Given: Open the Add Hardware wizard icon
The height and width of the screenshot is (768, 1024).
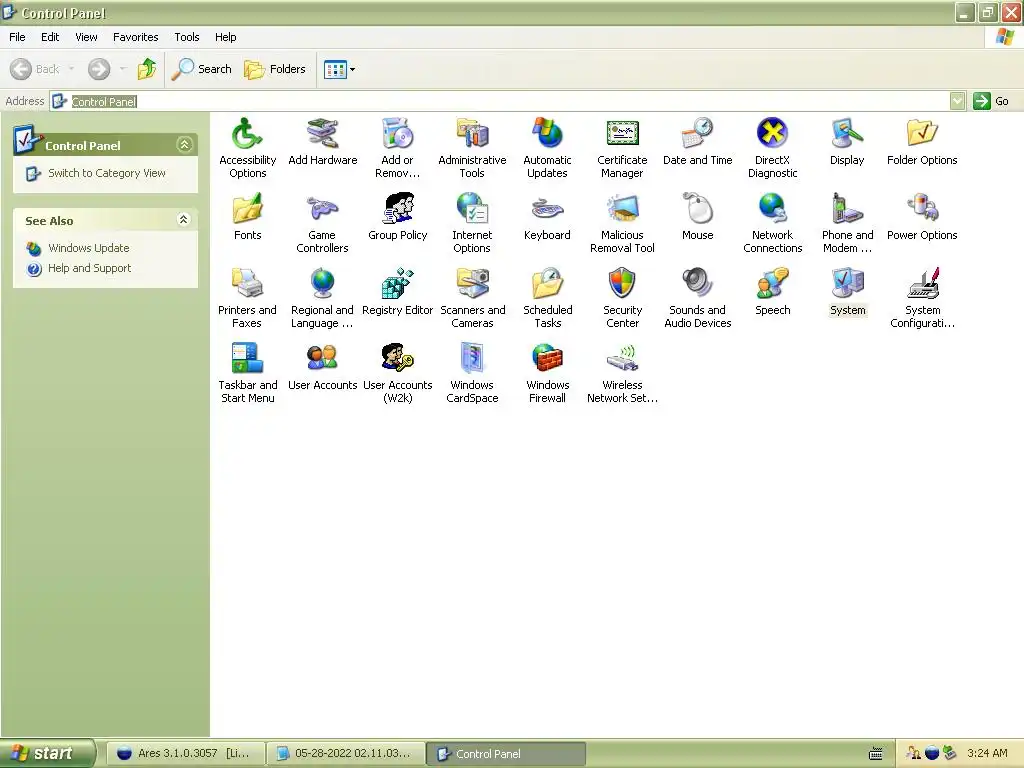Looking at the screenshot, I should [x=323, y=142].
